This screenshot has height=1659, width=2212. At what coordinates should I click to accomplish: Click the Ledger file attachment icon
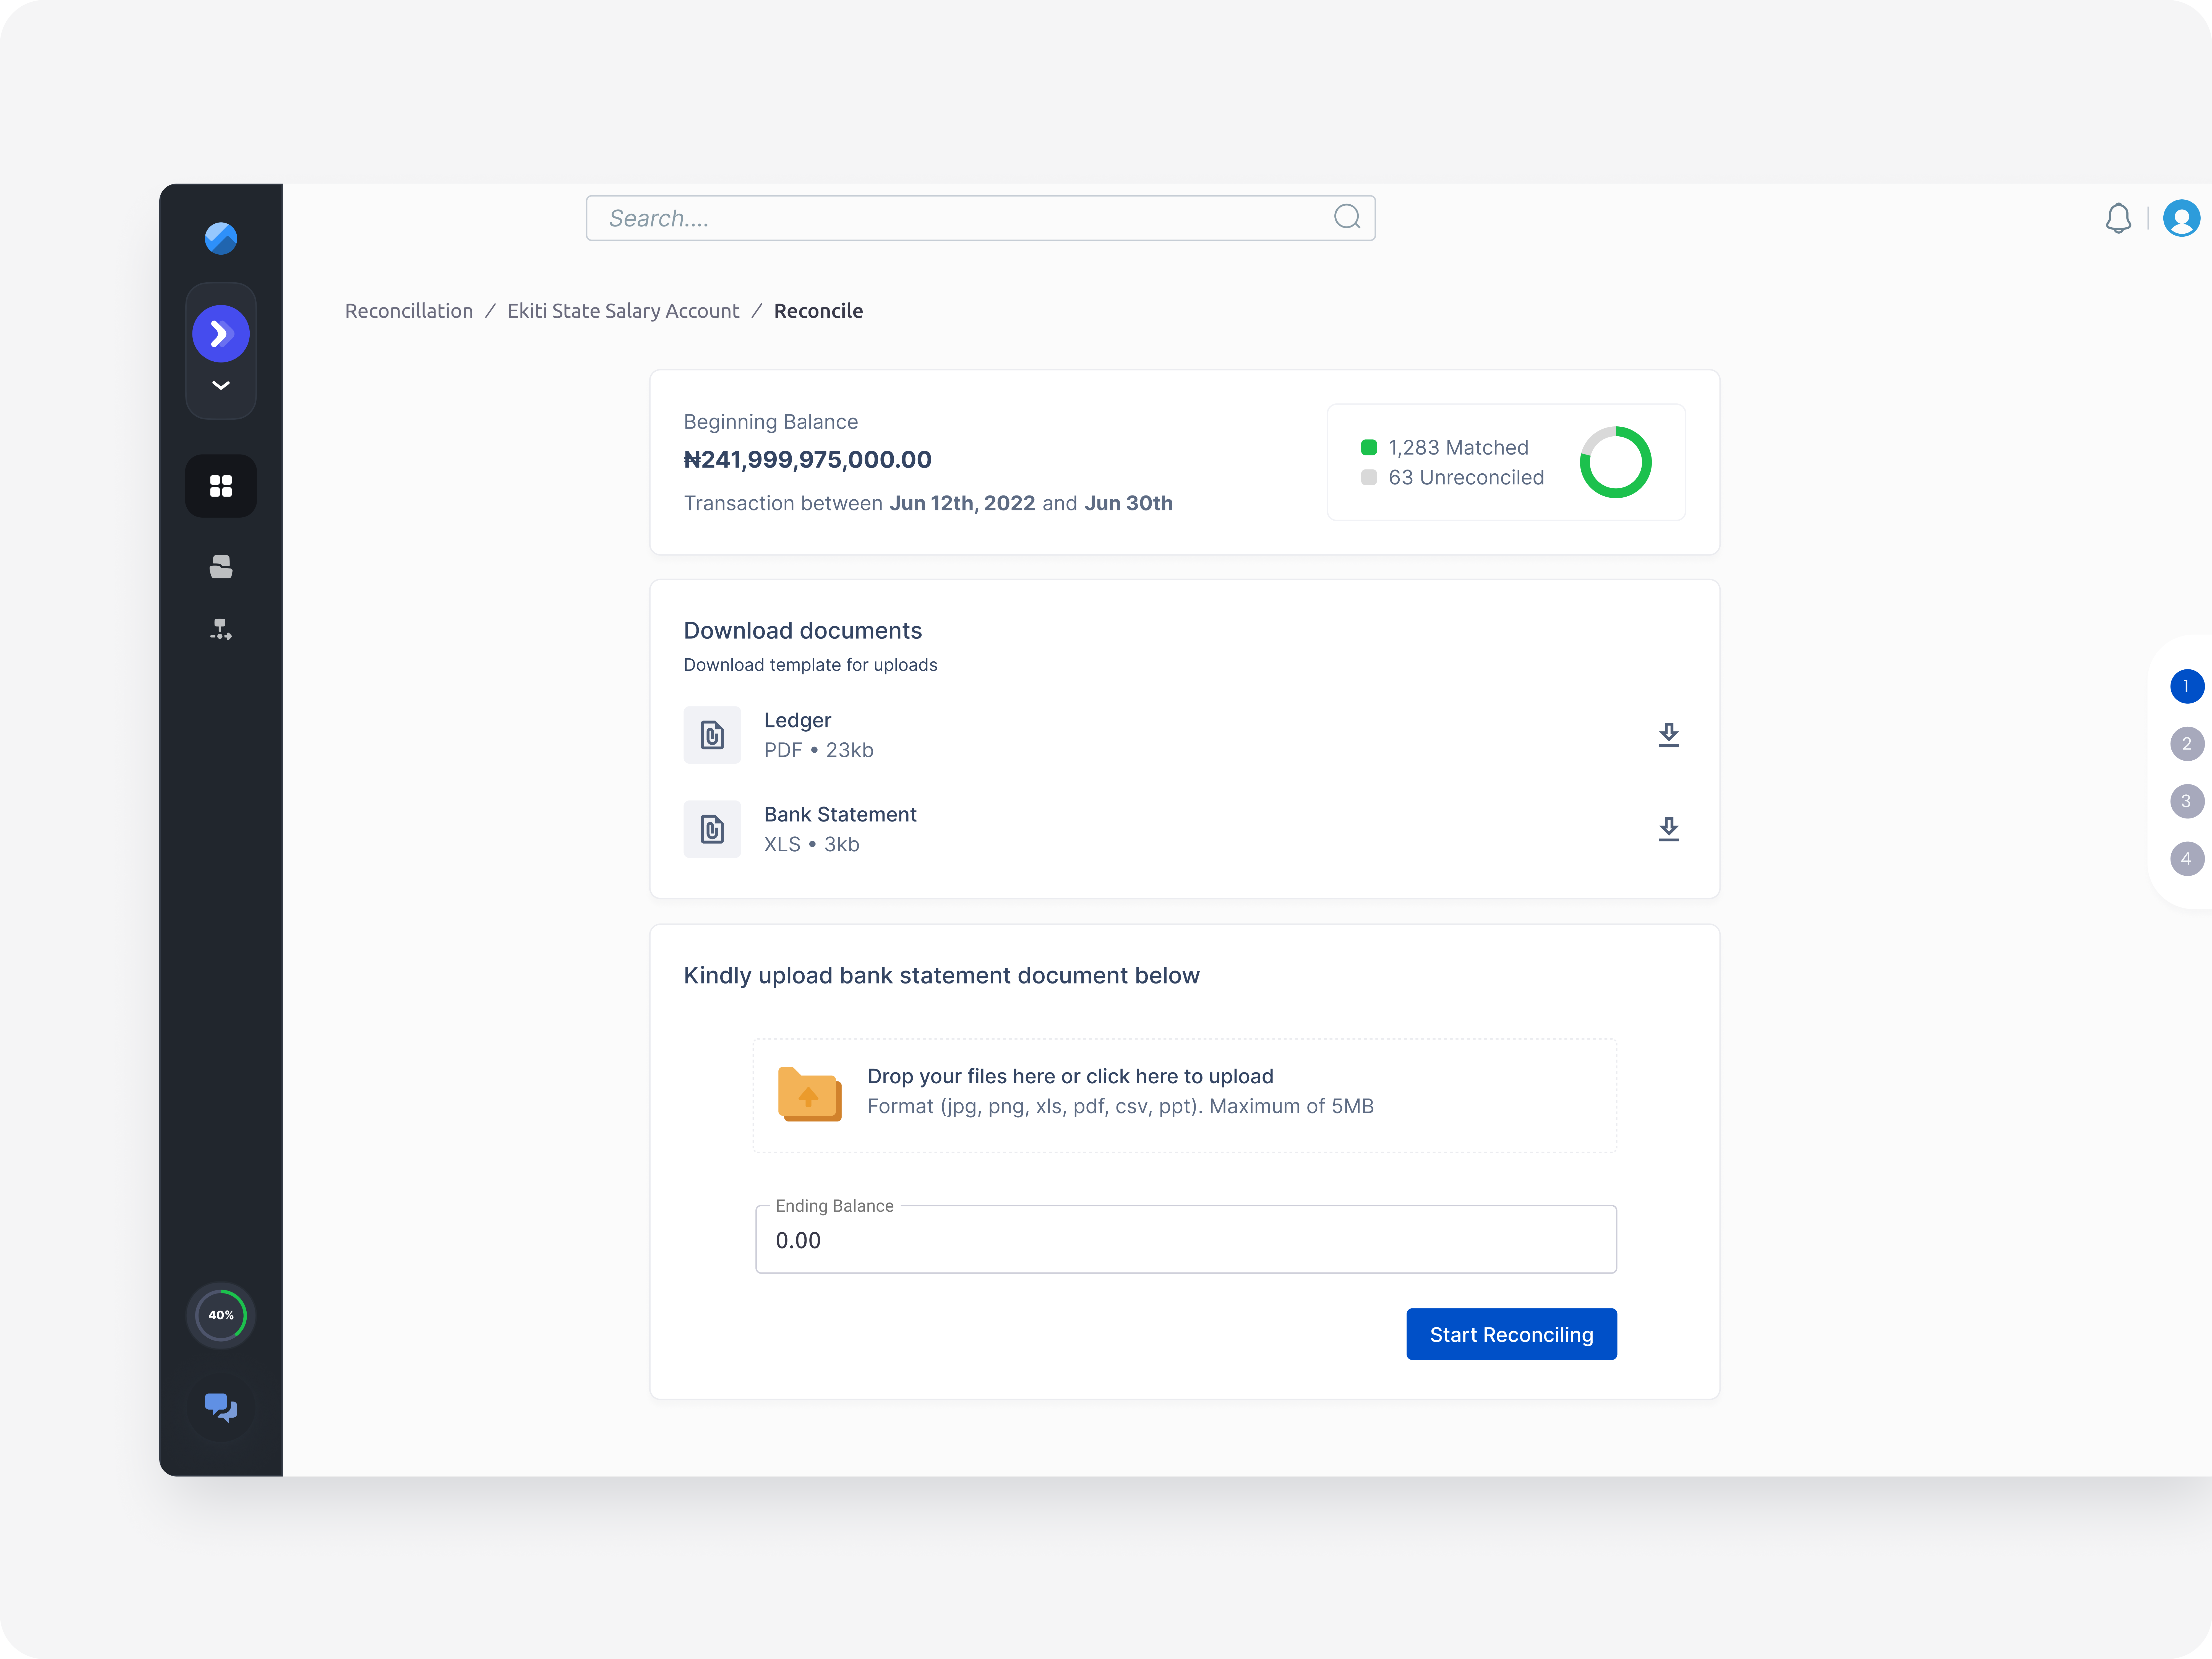(x=712, y=735)
